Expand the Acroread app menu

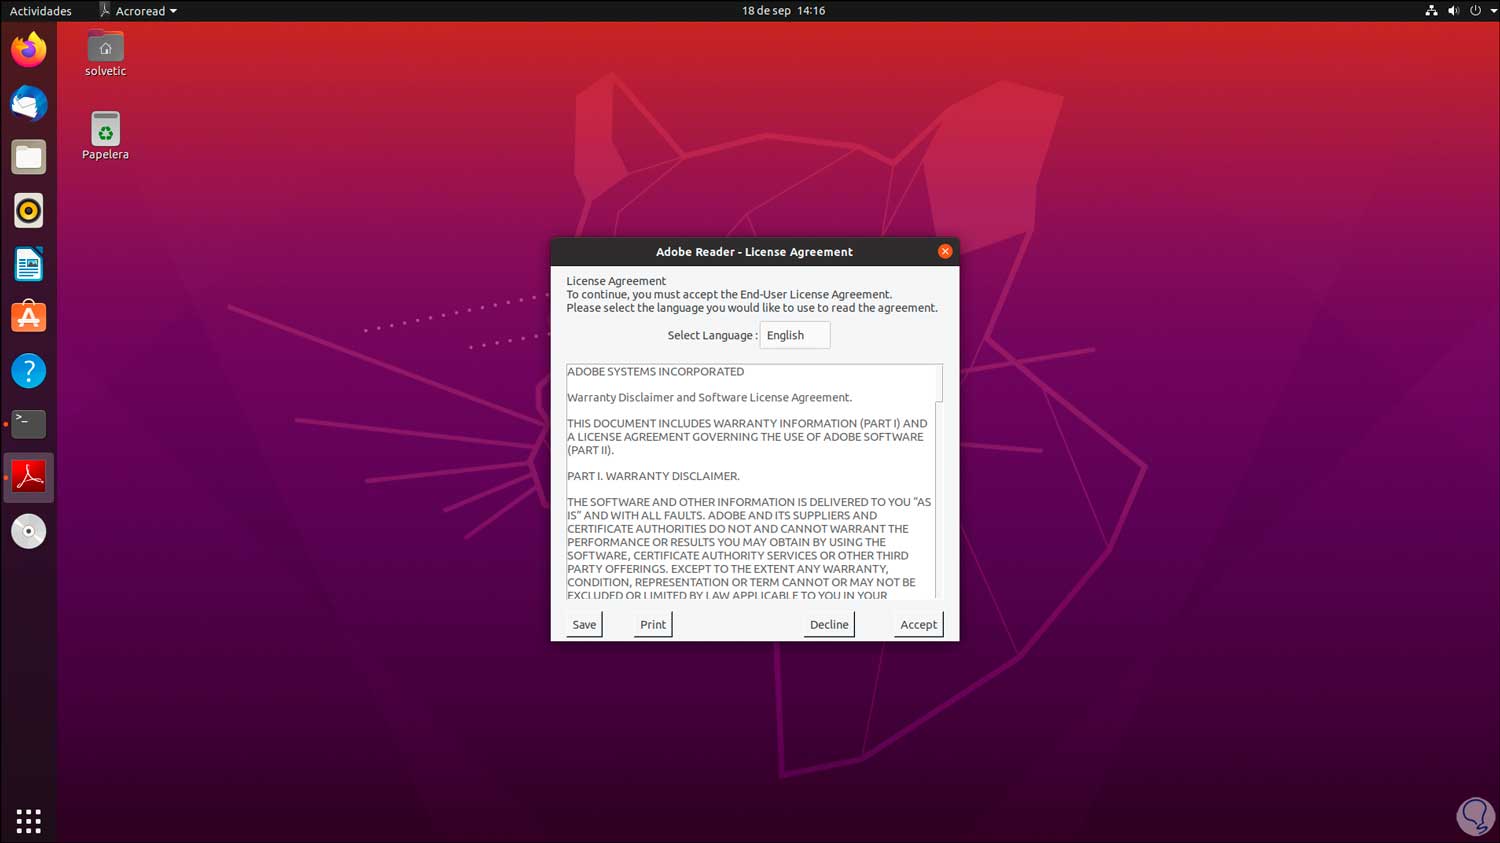coord(138,11)
